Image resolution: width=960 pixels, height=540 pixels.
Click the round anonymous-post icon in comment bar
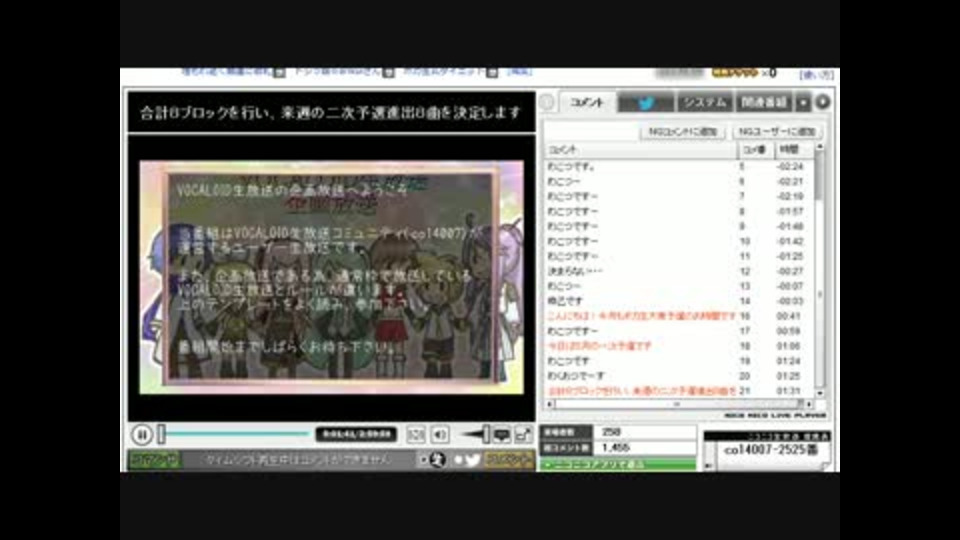point(437,459)
